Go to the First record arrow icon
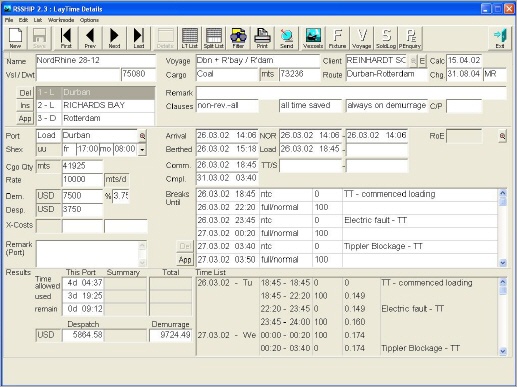This screenshot has height=387, width=517. click(66, 38)
